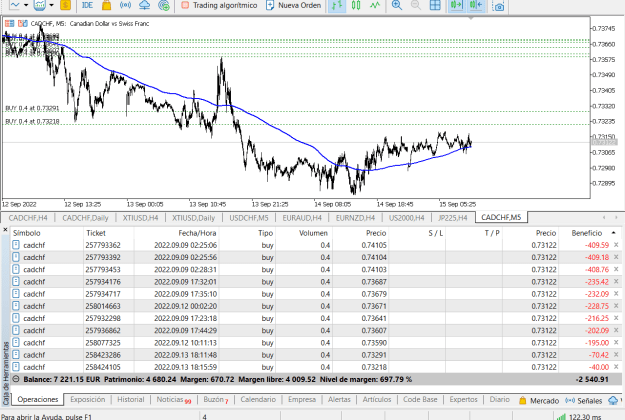Switch to the XTIUSD,H4 chart tab
This screenshot has height=420, width=625.
[140, 218]
